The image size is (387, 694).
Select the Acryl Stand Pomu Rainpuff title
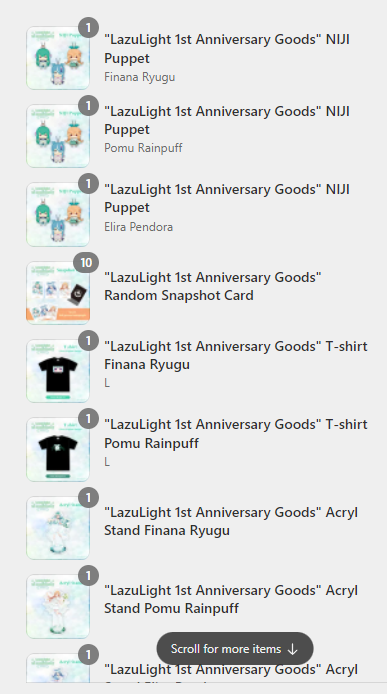[231, 599]
